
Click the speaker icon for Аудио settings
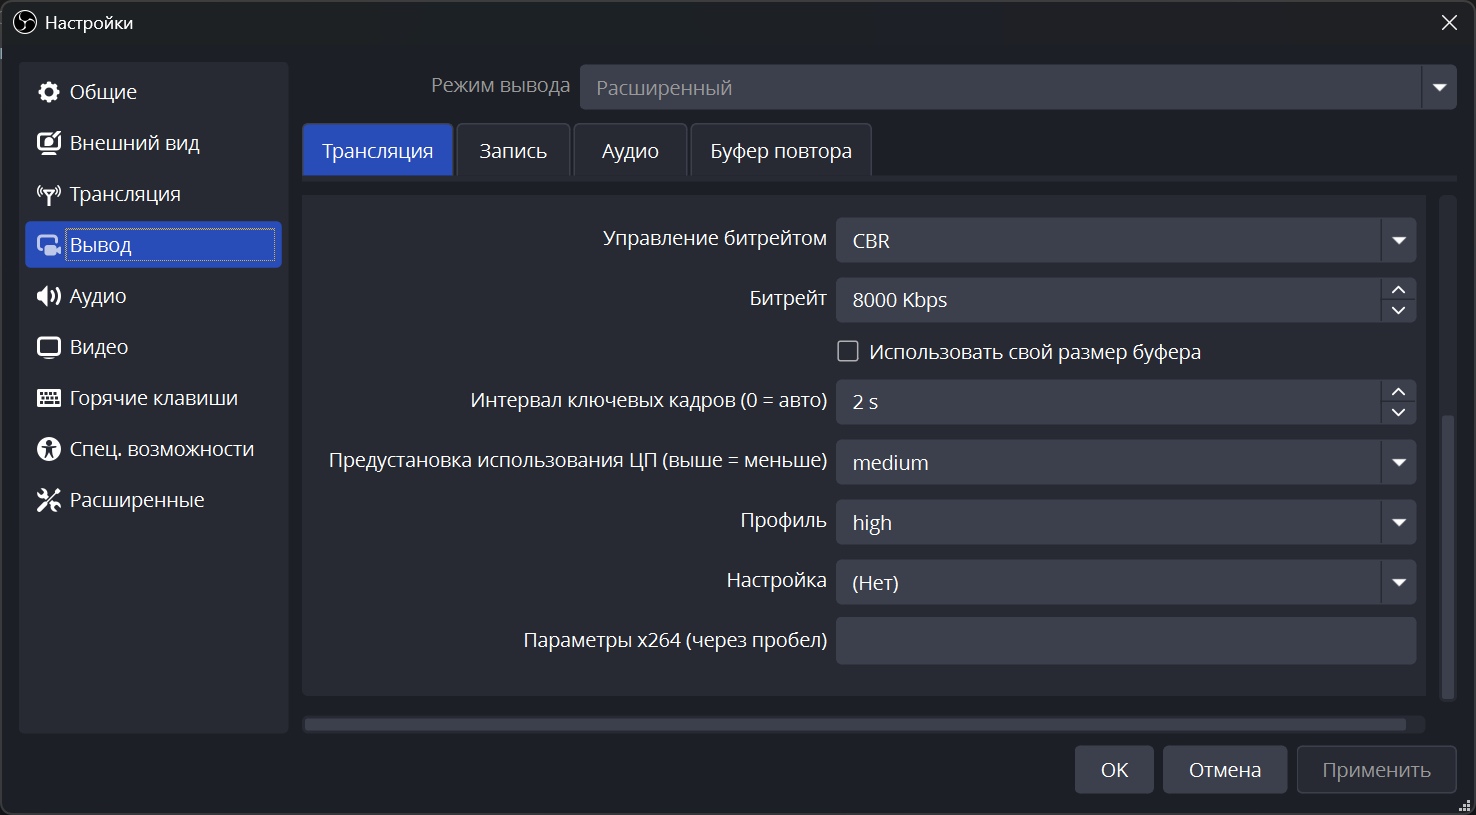[x=48, y=296]
